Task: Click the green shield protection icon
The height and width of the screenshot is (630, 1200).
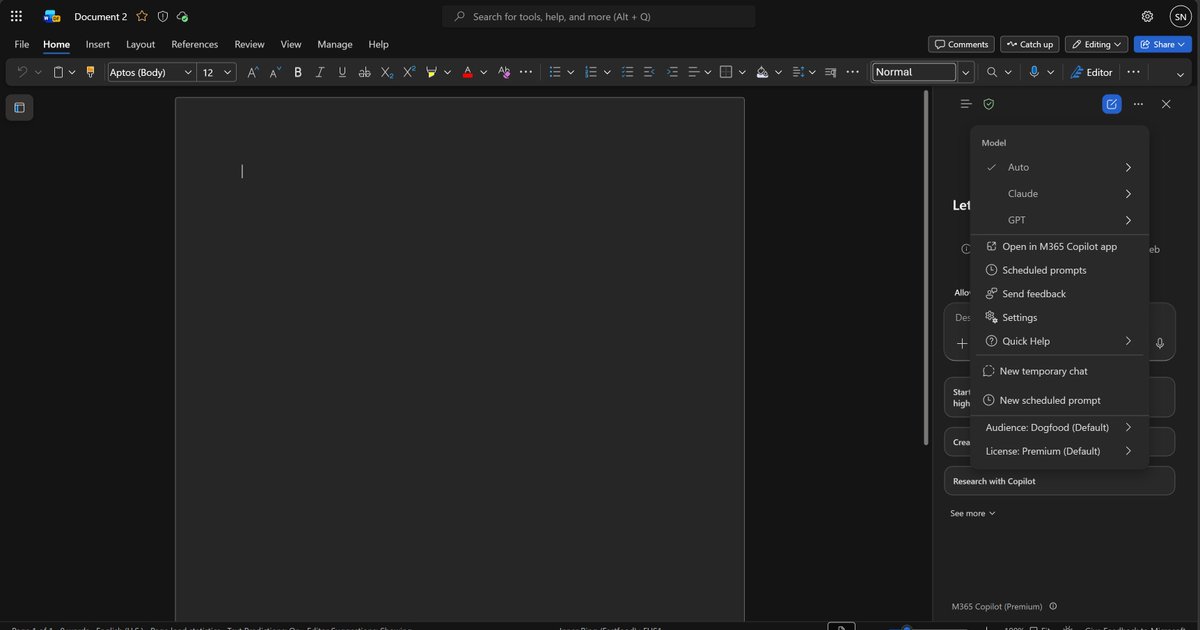Action: [989, 104]
